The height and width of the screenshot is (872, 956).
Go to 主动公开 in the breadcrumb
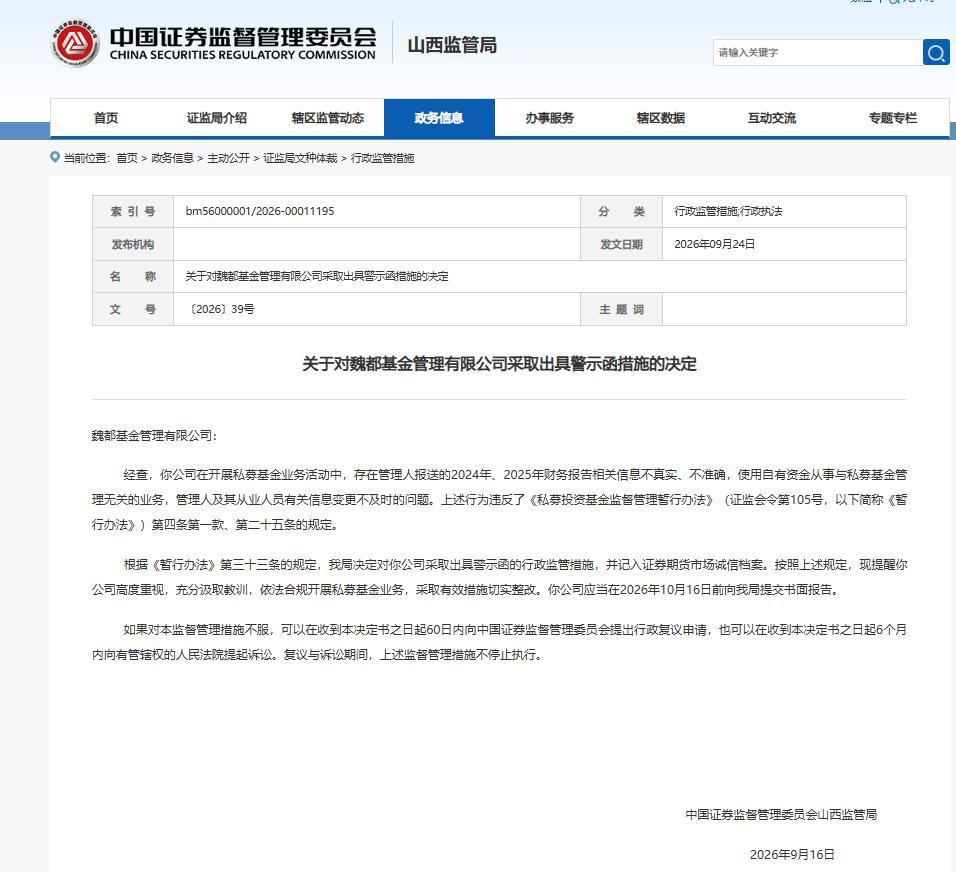coord(228,158)
